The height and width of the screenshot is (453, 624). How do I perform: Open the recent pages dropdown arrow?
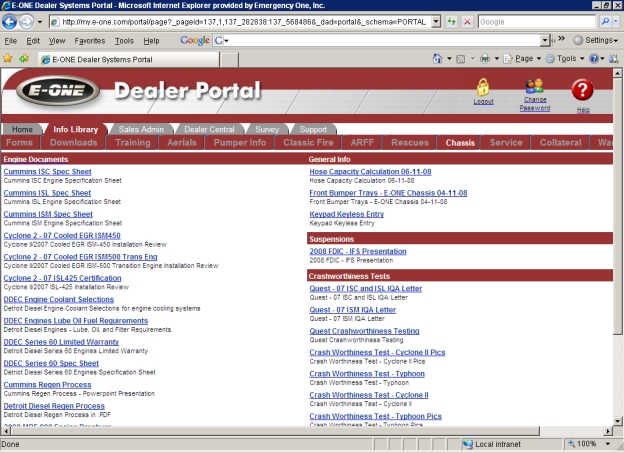point(39,22)
